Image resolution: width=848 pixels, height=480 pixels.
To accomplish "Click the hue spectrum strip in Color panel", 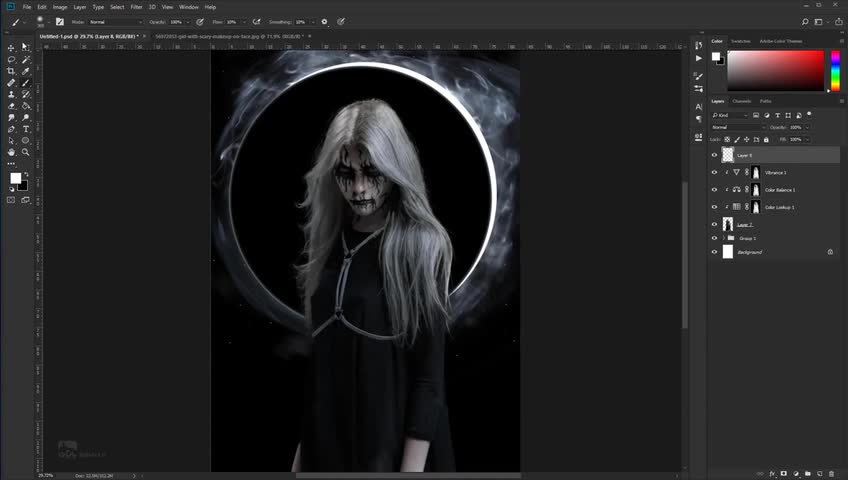I will click(835, 70).
